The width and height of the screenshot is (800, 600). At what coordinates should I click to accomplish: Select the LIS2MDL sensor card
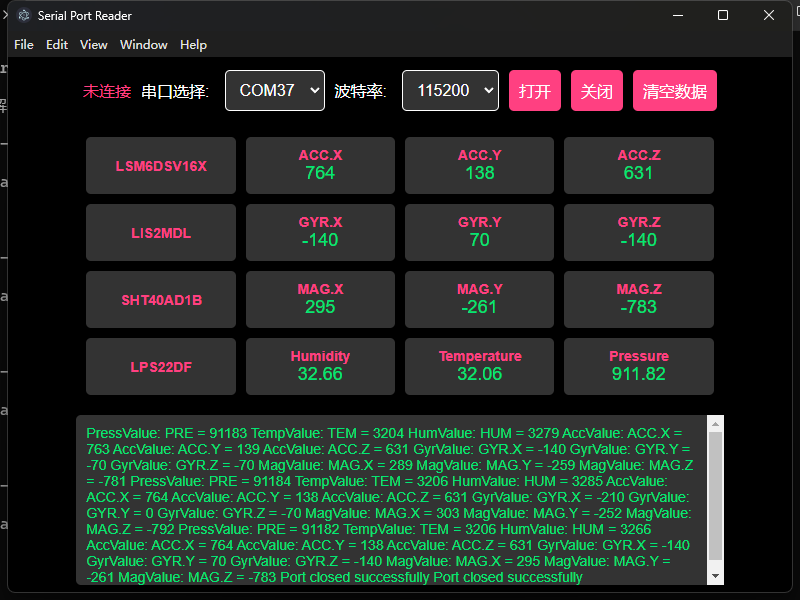(161, 232)
